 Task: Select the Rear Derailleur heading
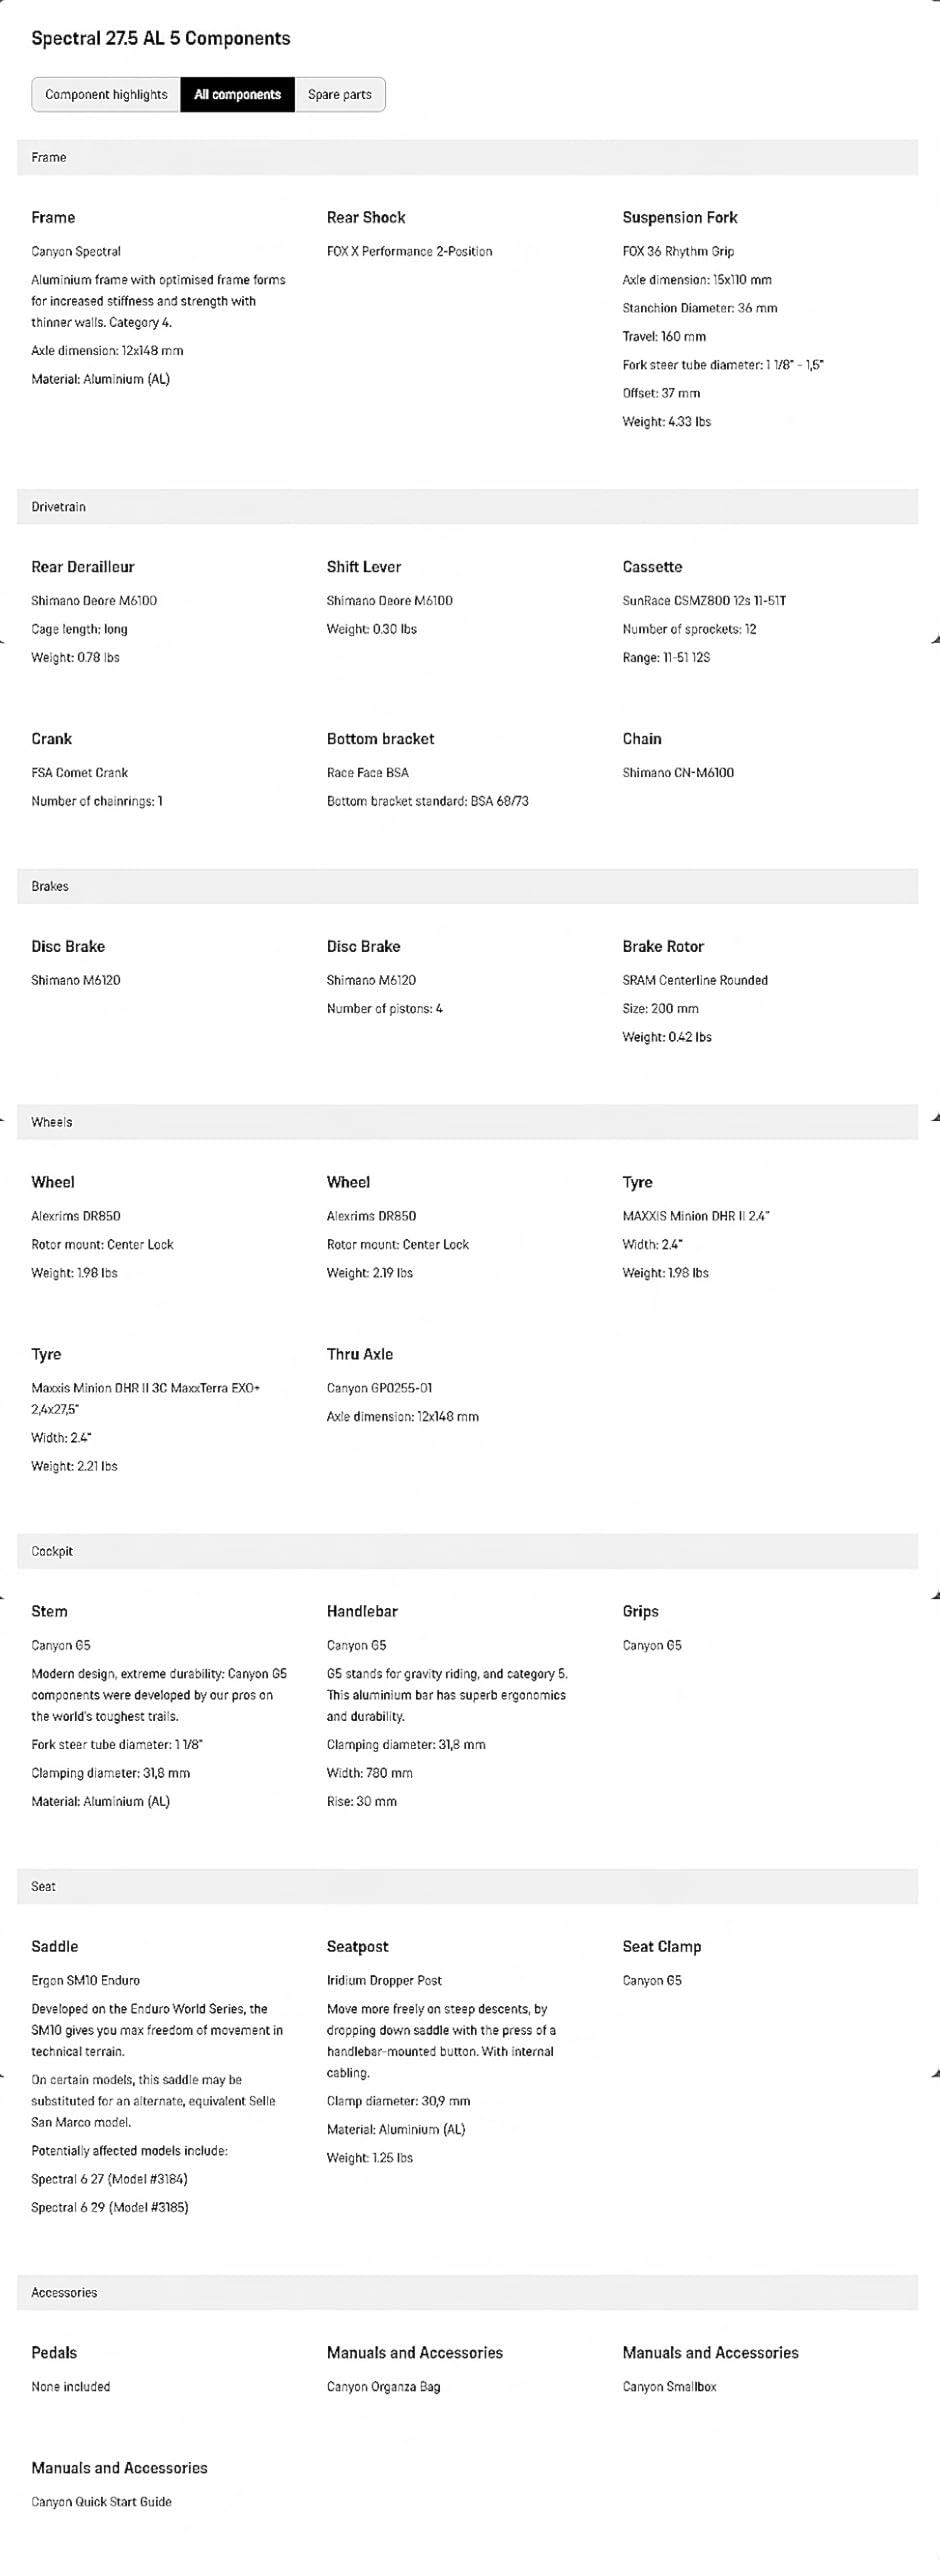83,567
